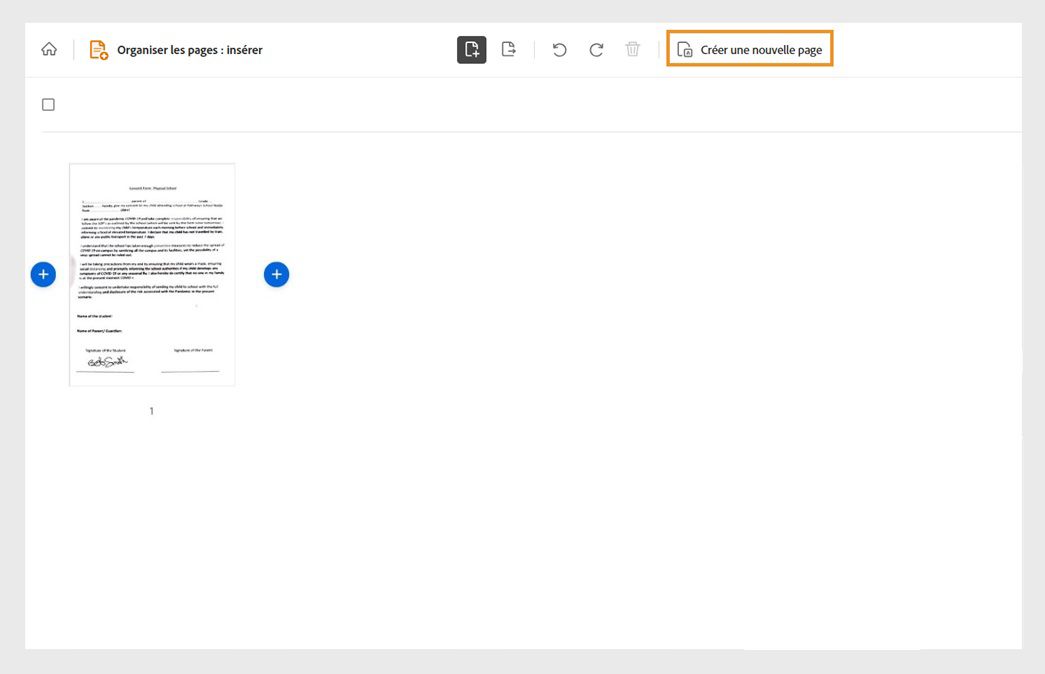This screenshot has width=1045, height=674.
Task: Select the consent form page thumbnail
Action: coord(152,274)
